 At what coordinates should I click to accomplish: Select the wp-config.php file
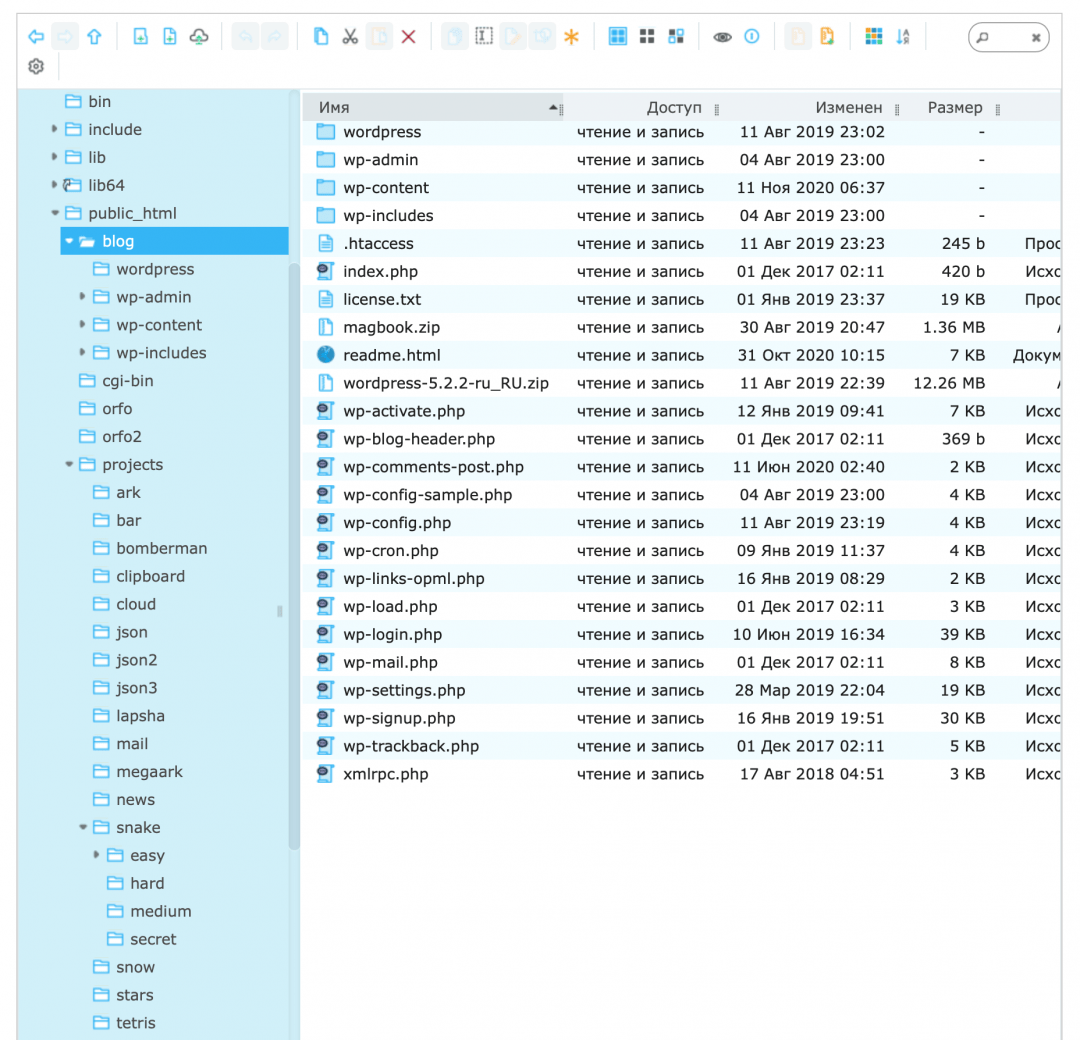396,523
